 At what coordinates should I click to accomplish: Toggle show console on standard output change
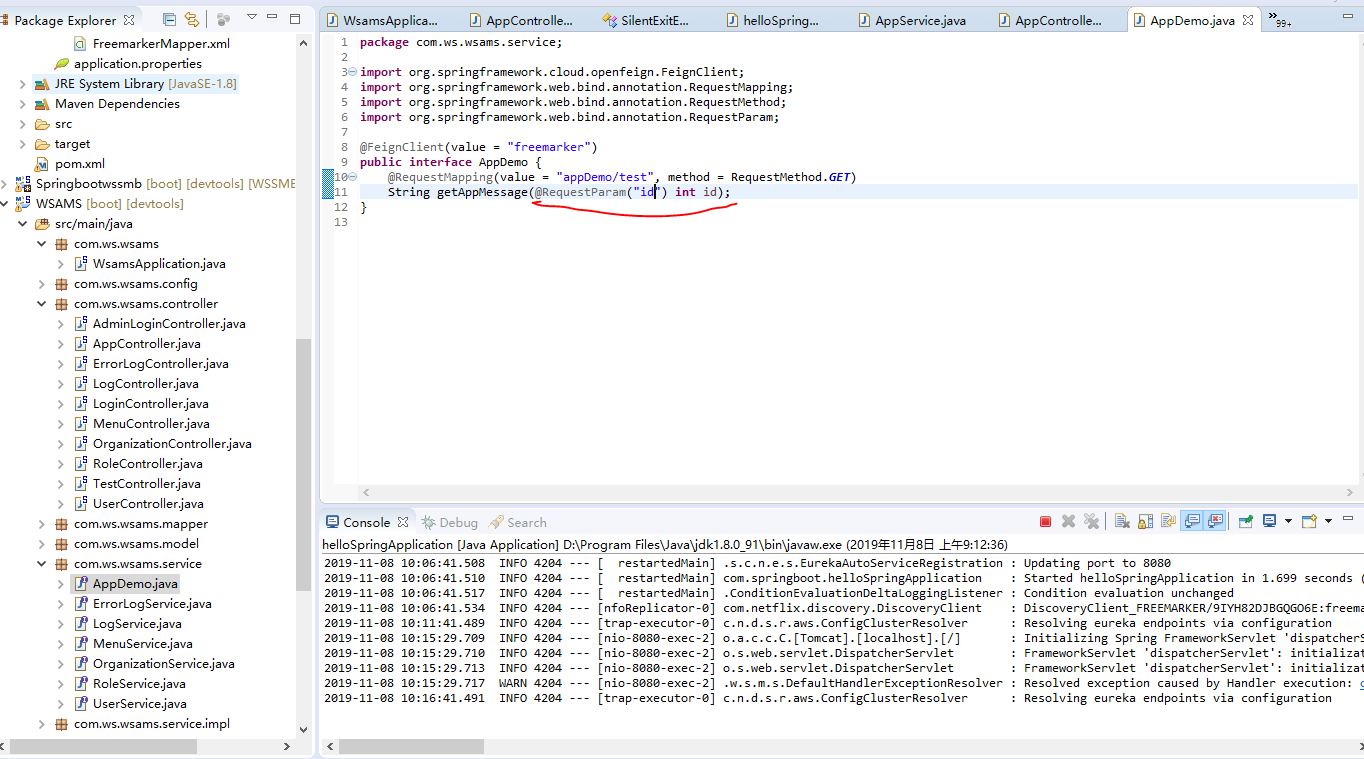coord(1192,520)
